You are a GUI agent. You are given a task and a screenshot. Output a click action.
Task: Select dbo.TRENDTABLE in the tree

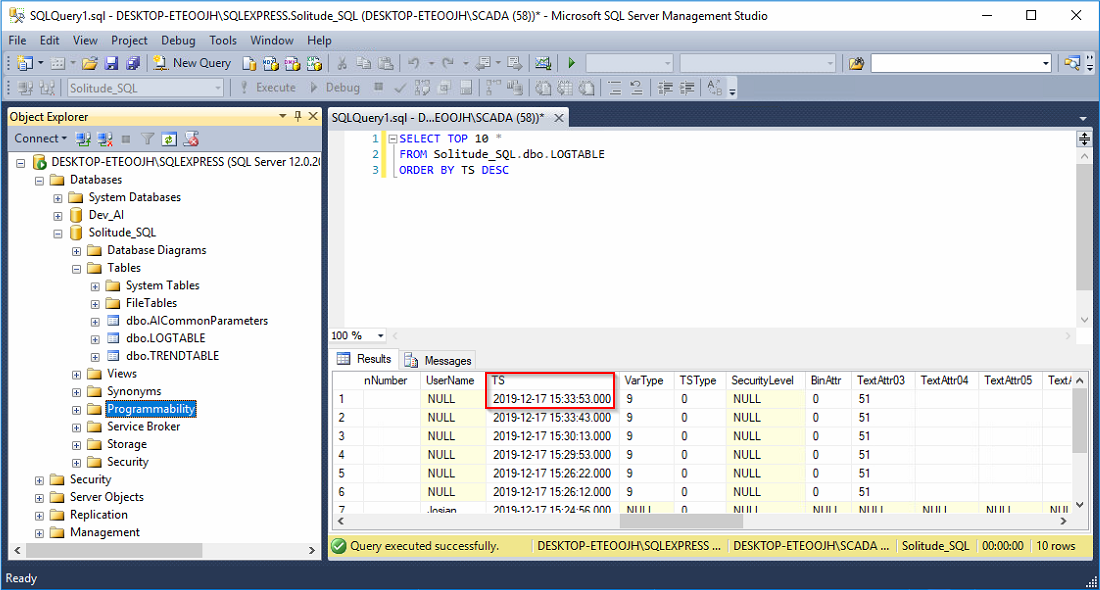click(x=172, y=356)
